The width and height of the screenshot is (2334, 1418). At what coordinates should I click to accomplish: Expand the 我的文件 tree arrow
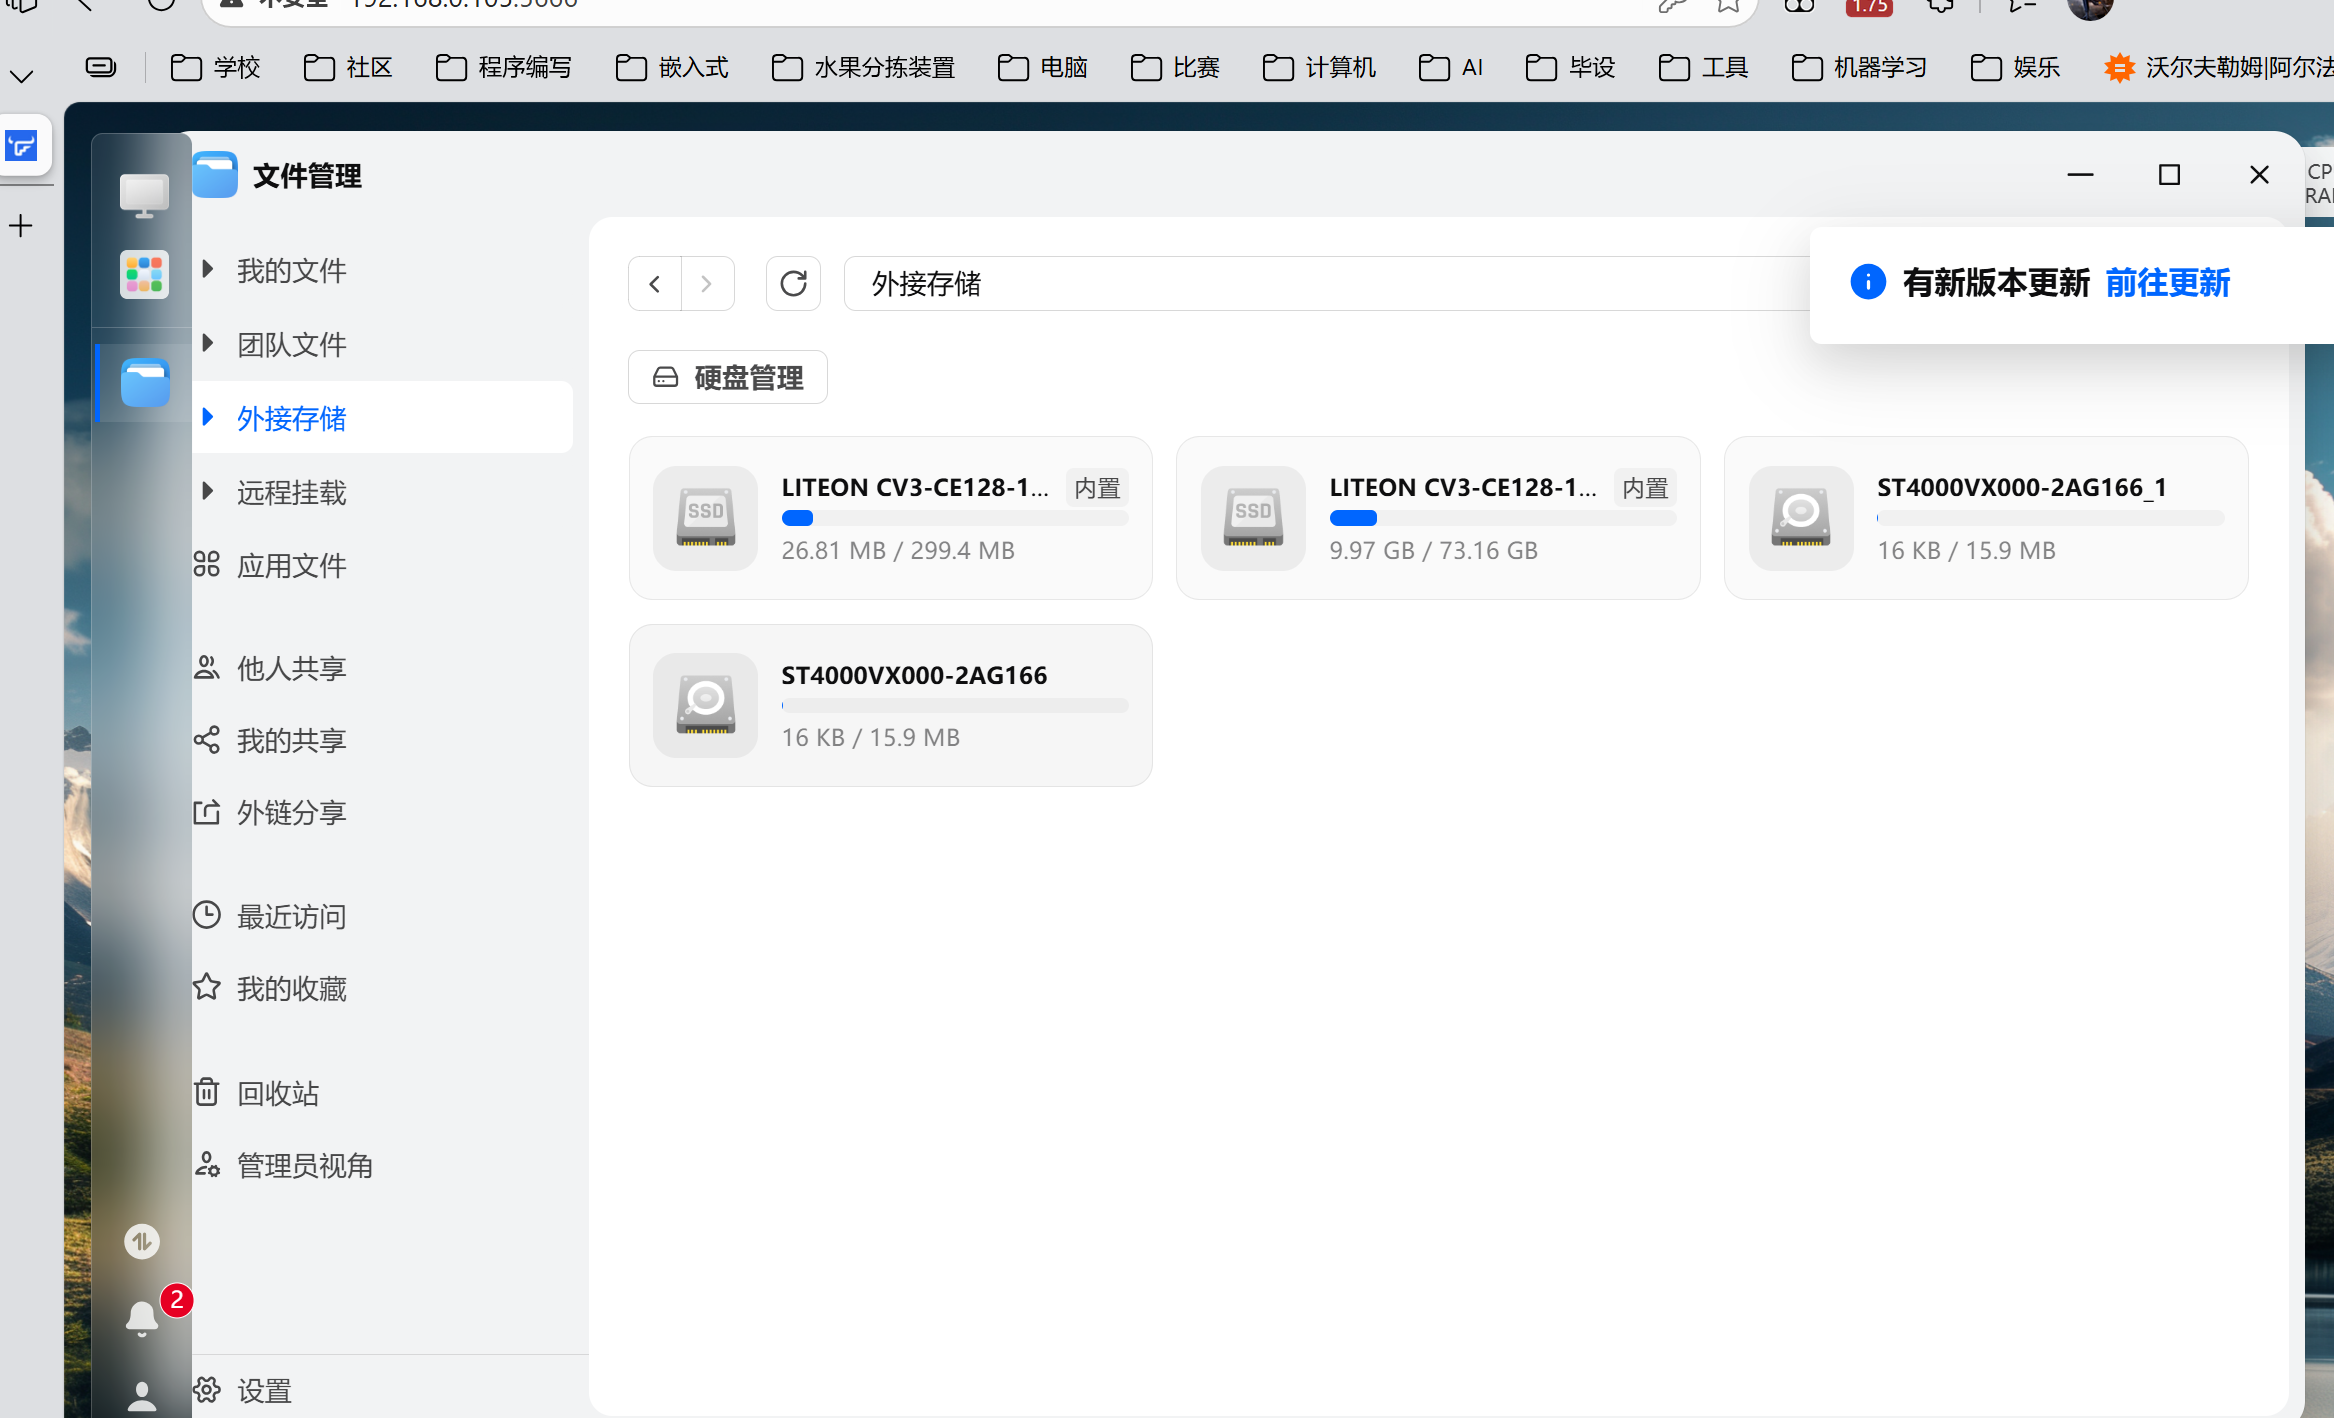[x=208, y=269]
